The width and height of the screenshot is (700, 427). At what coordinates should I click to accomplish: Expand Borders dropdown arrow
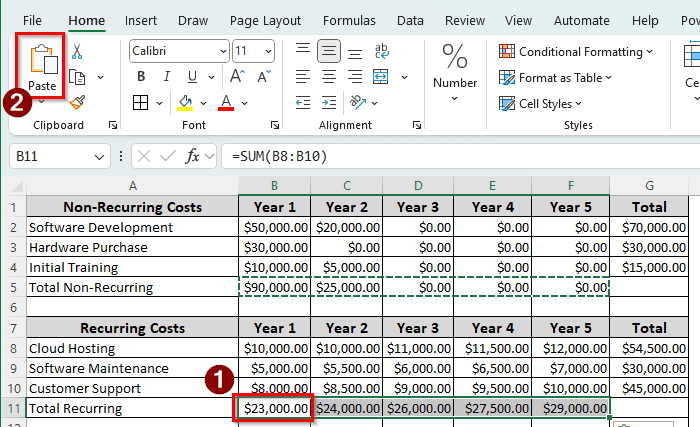[x=159, y=104]
